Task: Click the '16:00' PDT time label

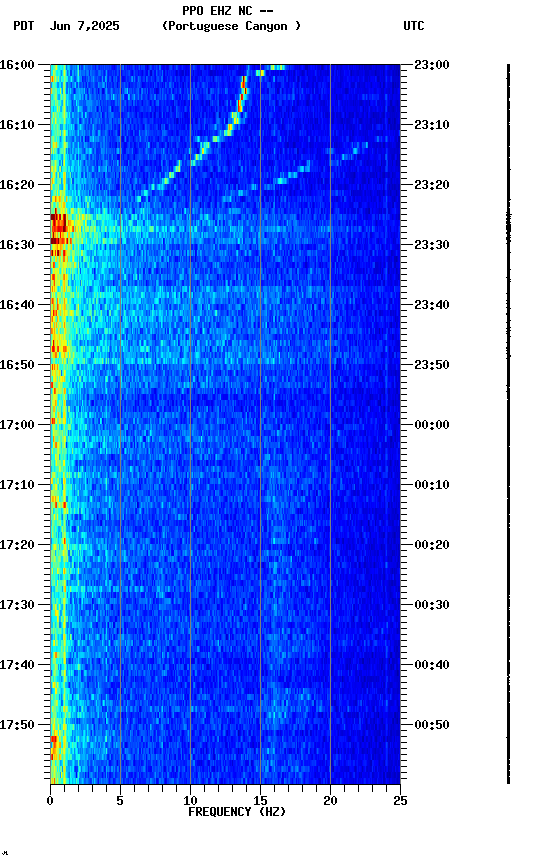Action: (17, 65)
